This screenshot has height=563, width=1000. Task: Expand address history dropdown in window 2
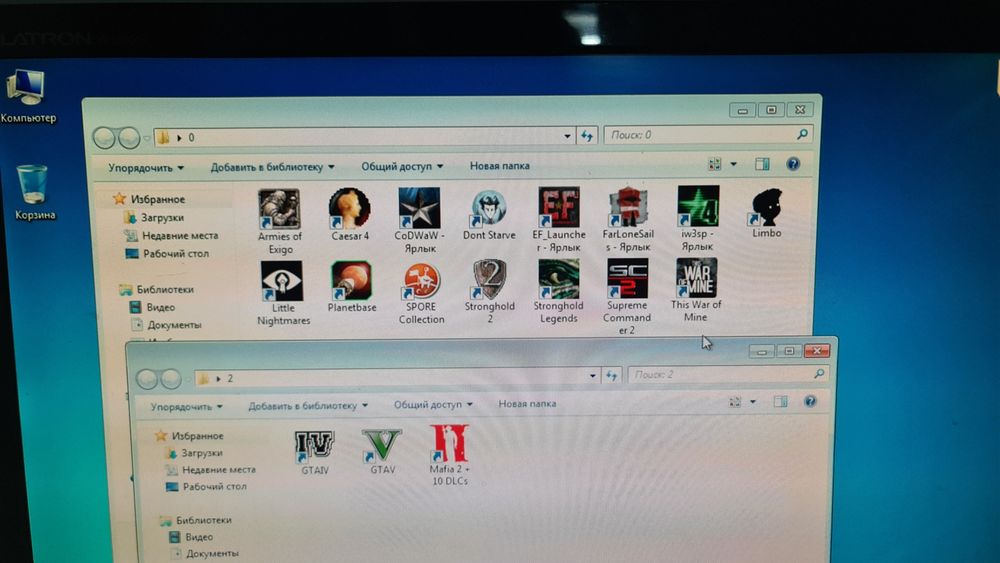pyautogui.click(x=592, y=376)
